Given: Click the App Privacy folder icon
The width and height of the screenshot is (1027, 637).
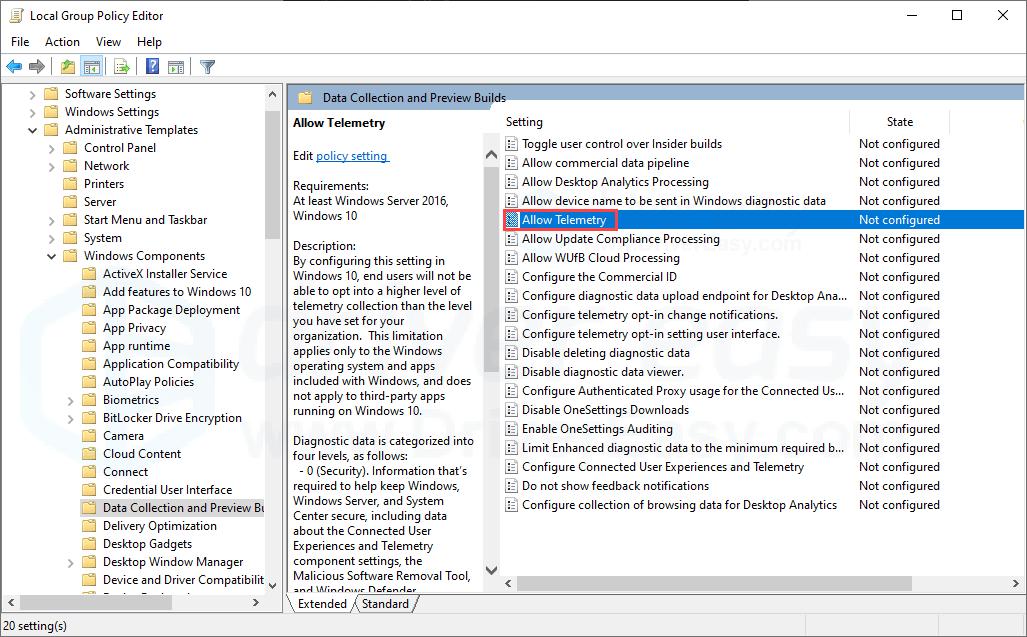Looking at the screenshot, I should click(x=90, y=328).
